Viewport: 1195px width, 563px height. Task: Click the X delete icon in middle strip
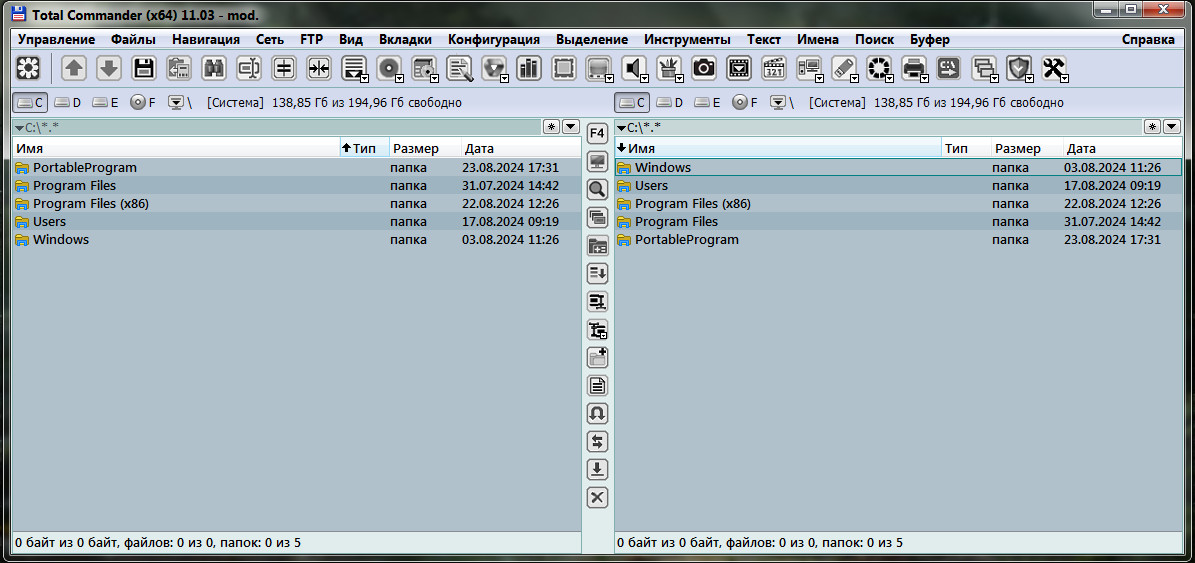point(598,497)
